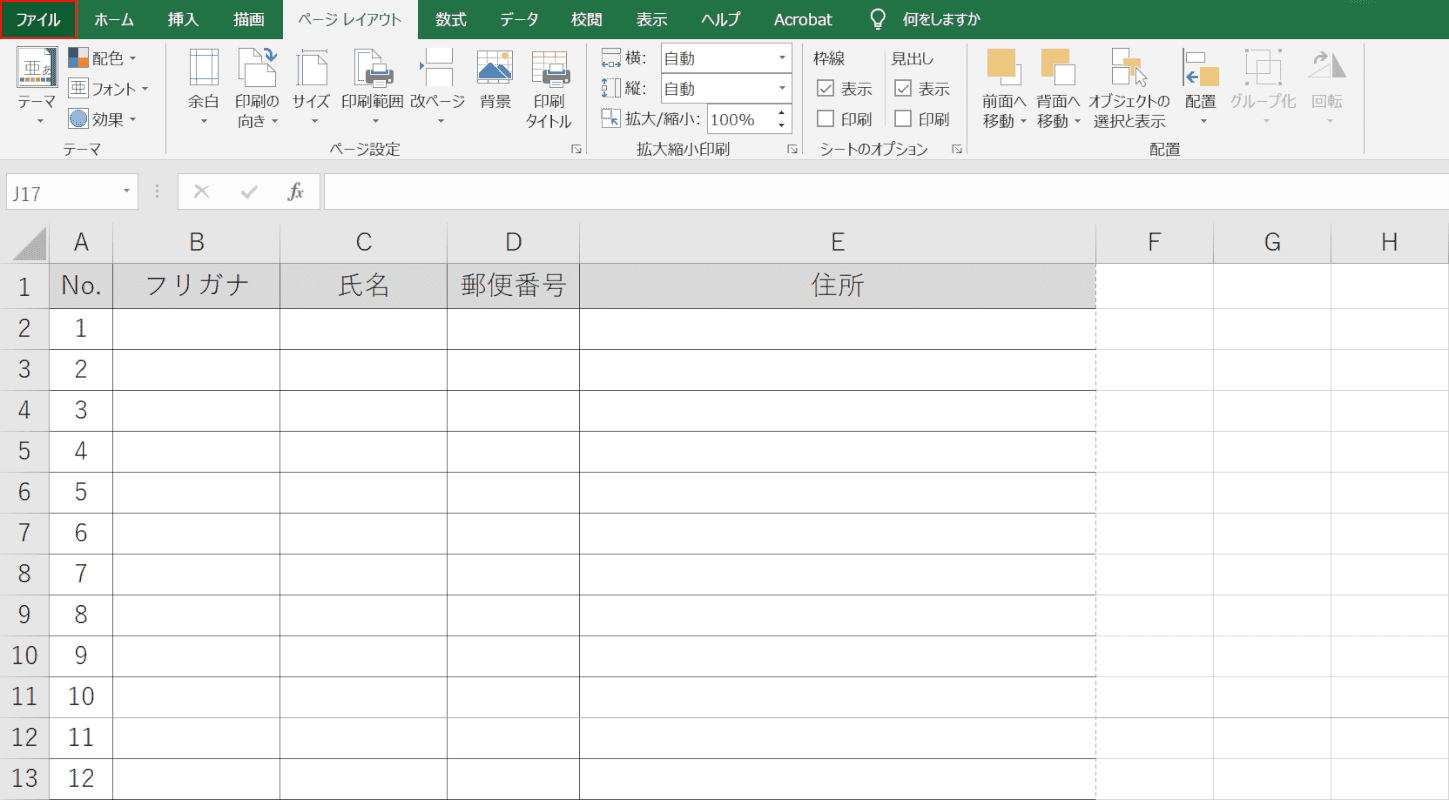
Task: Toggle 枠線 印刷 gridlines print checkbox
Action: (x=825, y=119)
